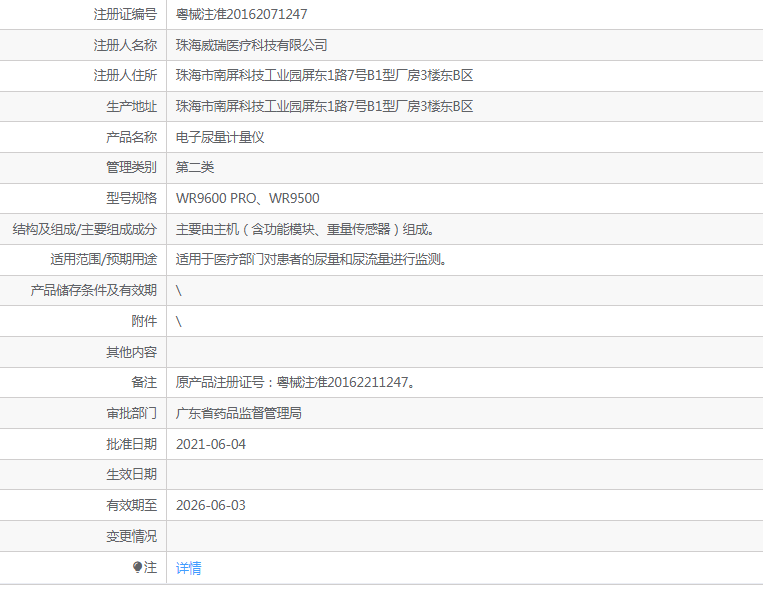This screenshot has width=763, height=594.
Task: Click management category value 第二类
Action: (195, 167)
